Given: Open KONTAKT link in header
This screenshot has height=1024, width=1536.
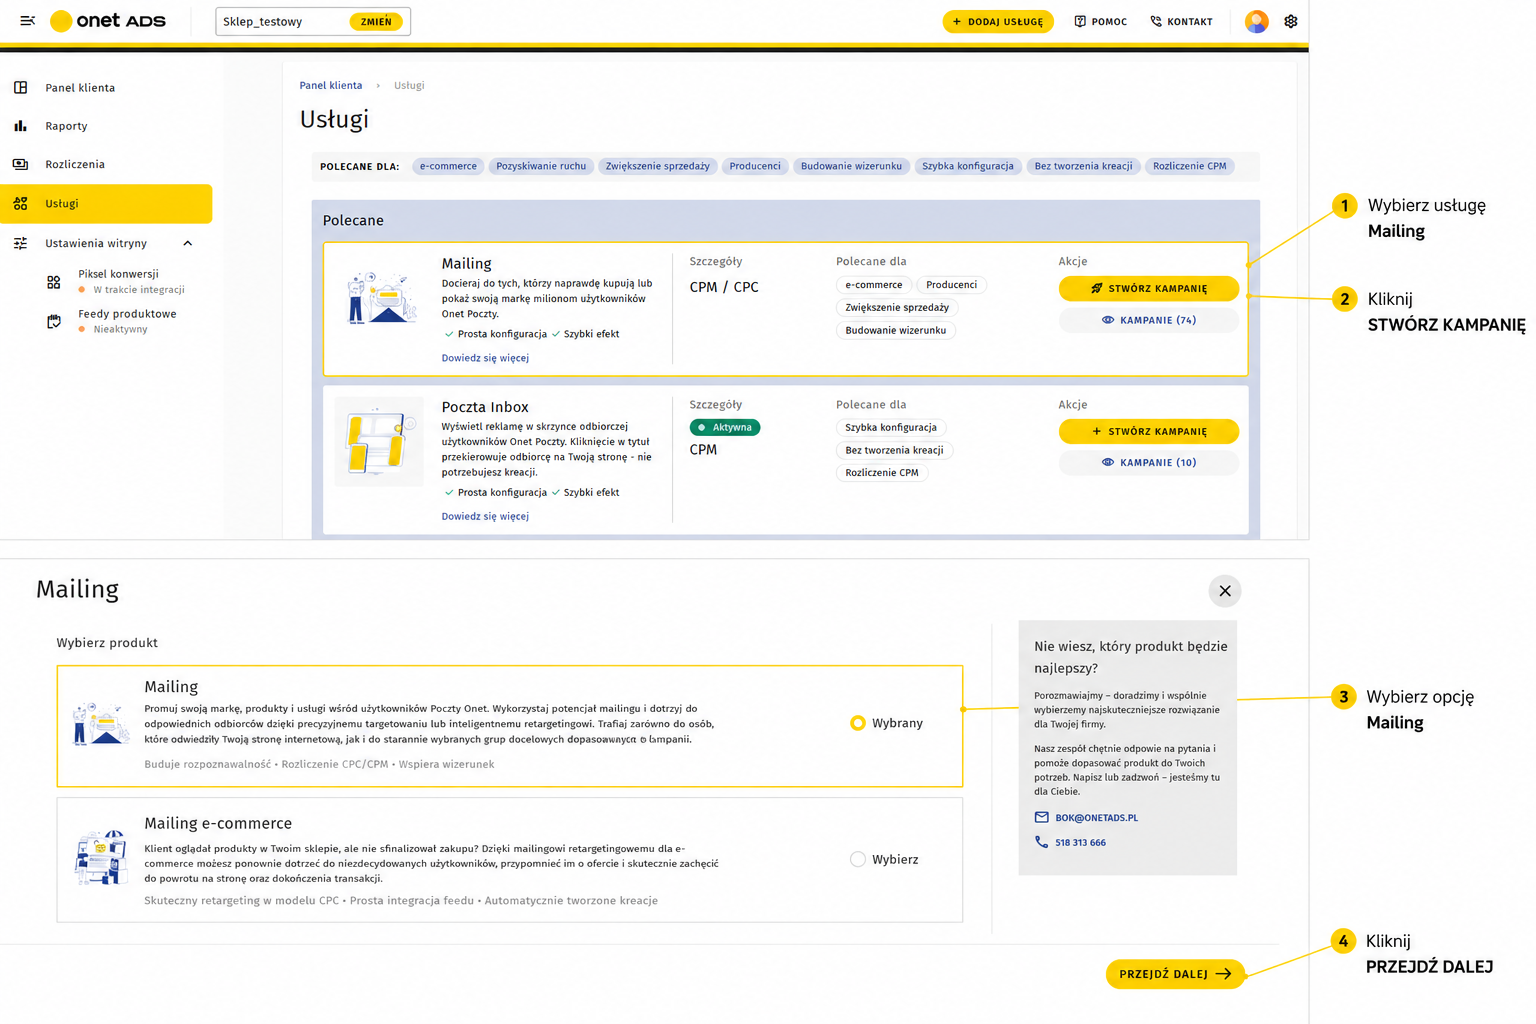Looking at the screenshot, I should pos(1181,21).
